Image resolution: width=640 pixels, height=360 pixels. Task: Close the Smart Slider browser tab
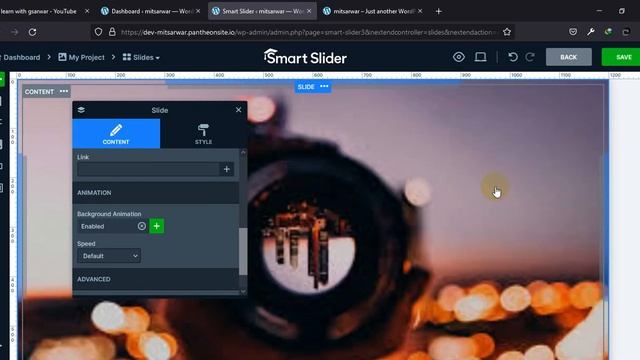[309, 11]
